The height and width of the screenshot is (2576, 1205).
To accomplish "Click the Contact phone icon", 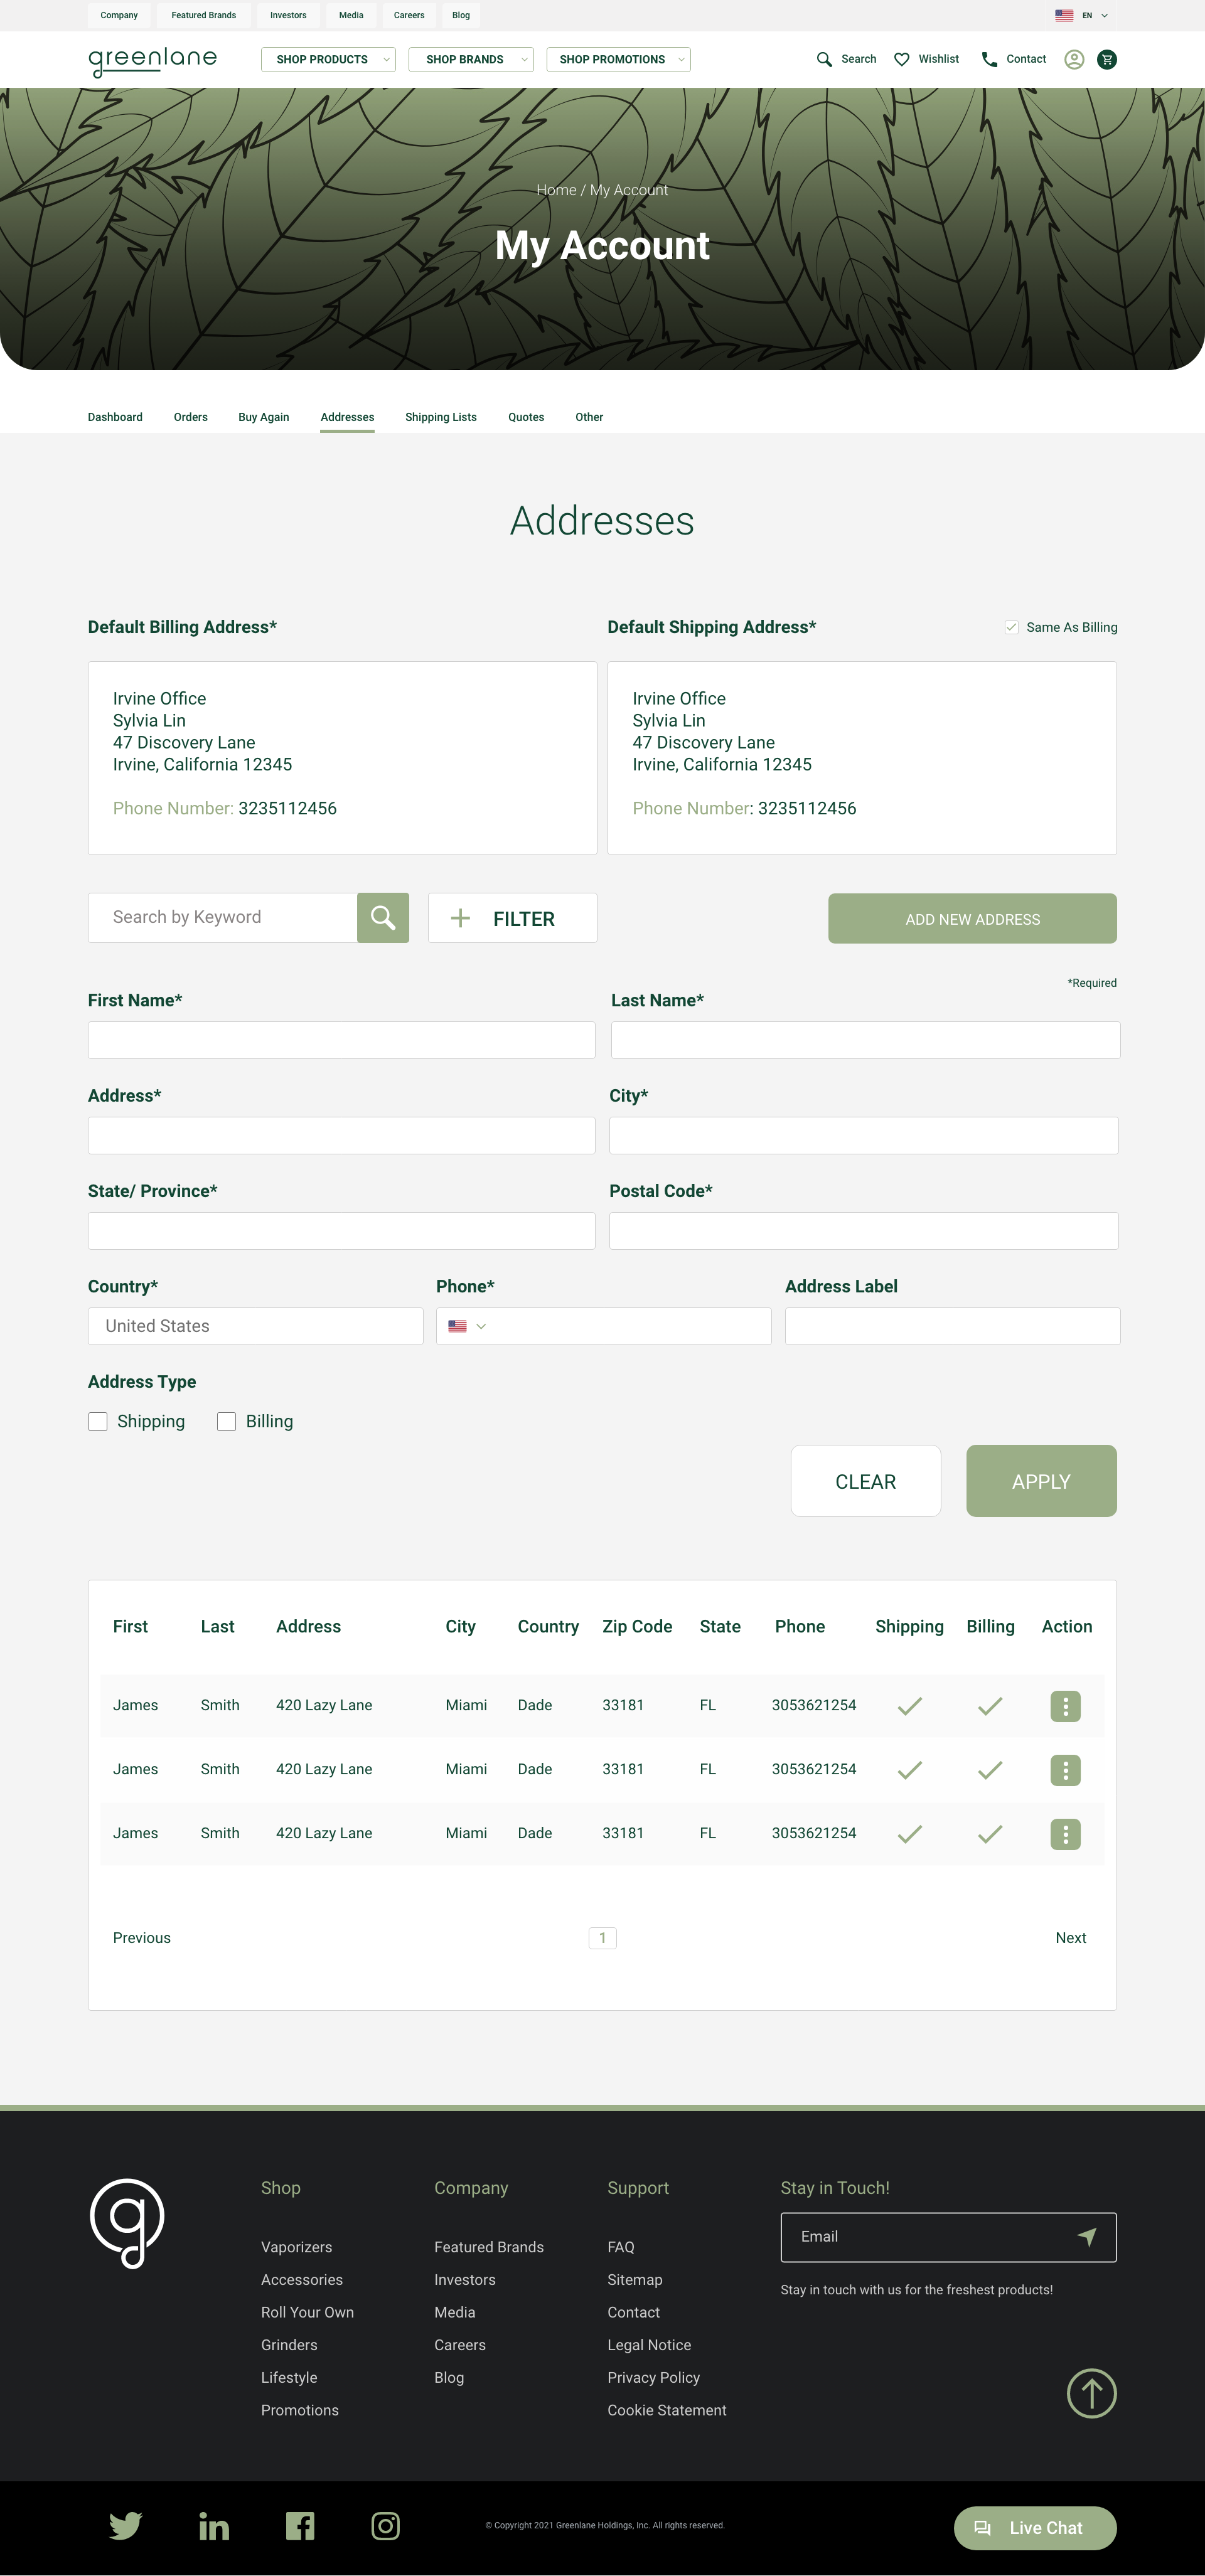I will [989, 60].
